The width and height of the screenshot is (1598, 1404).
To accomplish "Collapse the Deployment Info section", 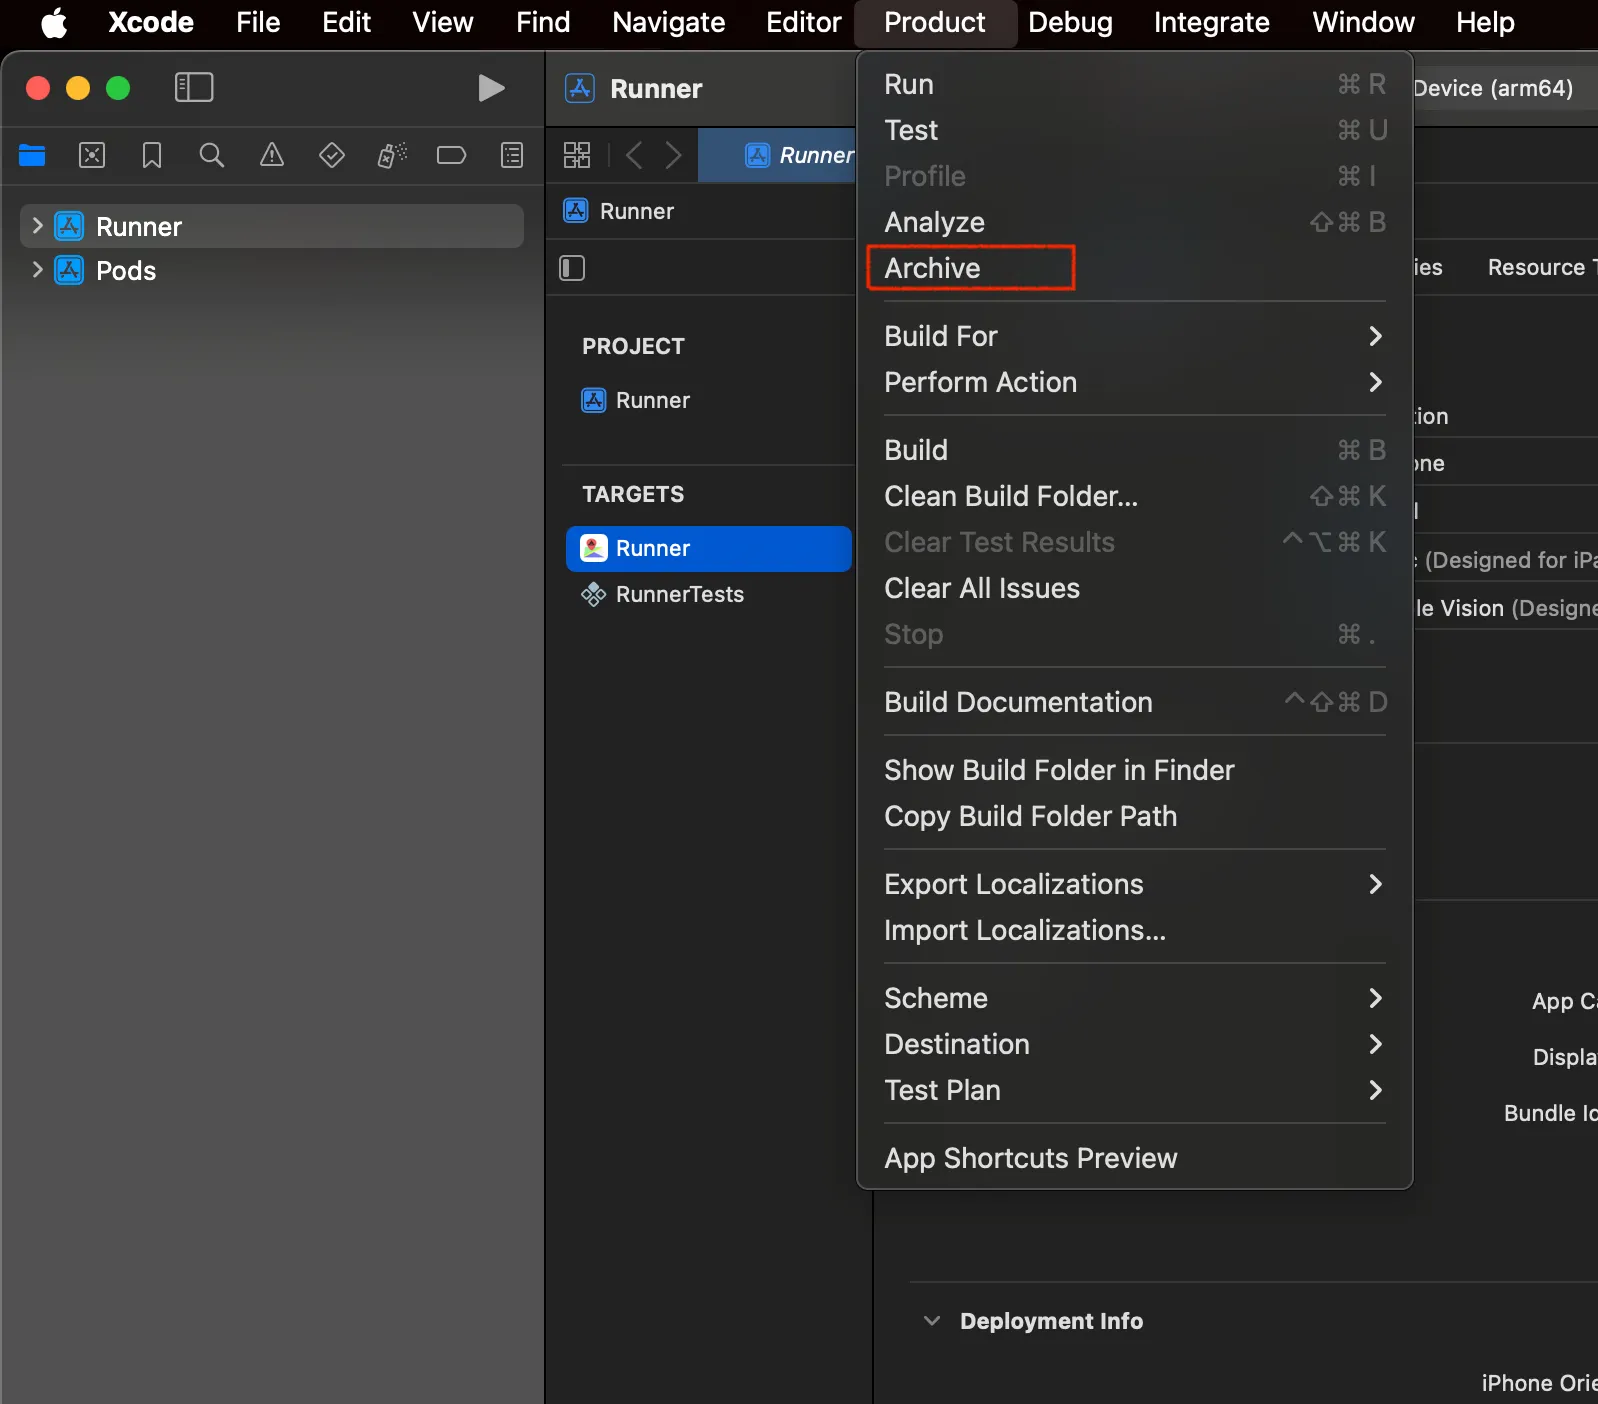I will [932, 1321].
